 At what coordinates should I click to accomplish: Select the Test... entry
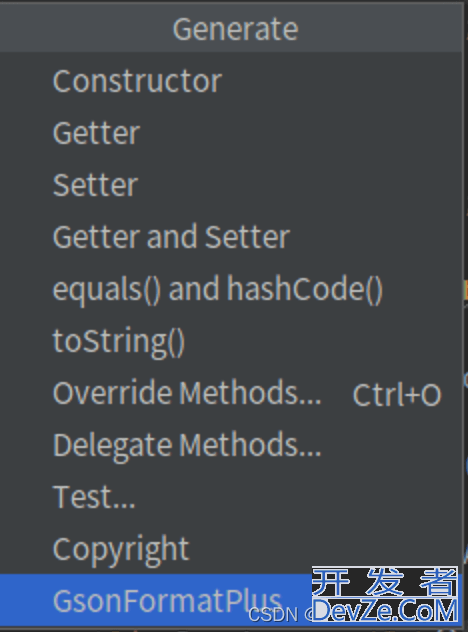[x=231, y=497]
